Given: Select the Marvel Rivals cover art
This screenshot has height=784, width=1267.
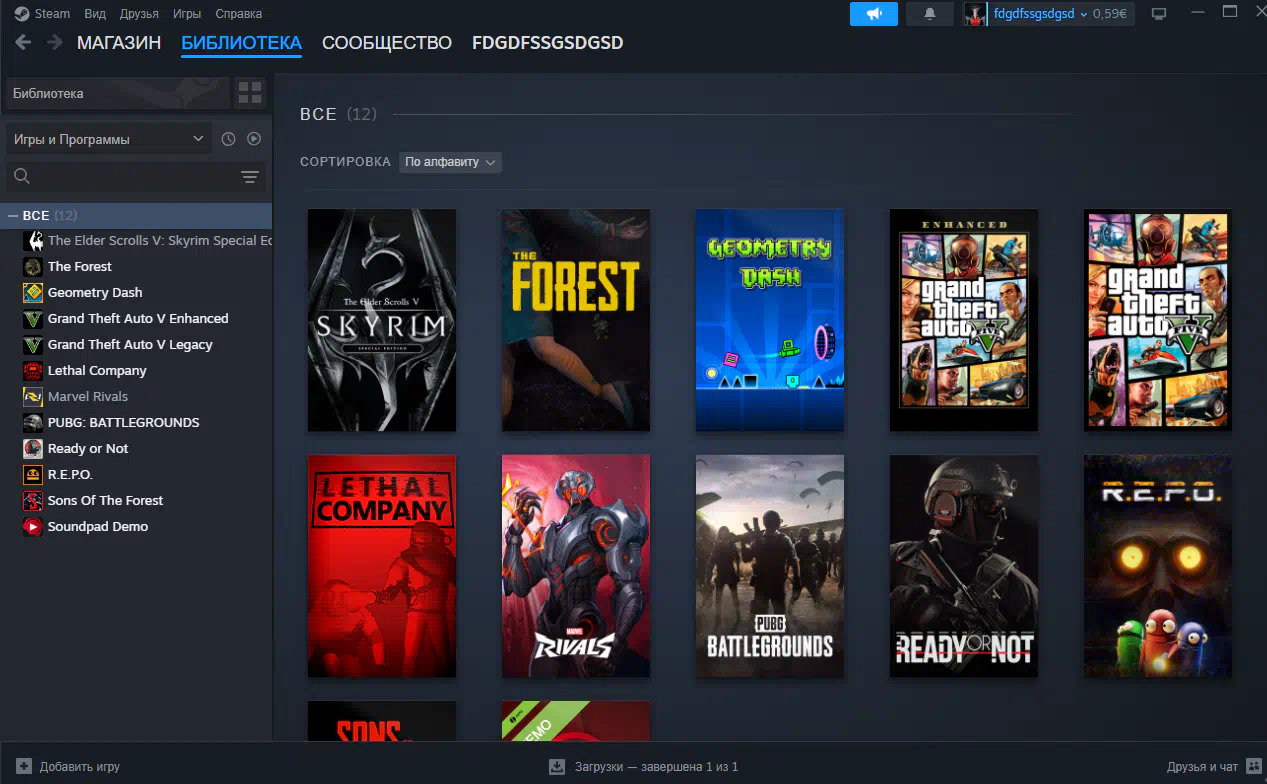Looking at the screenshot, I should click(x=576, y=566).
